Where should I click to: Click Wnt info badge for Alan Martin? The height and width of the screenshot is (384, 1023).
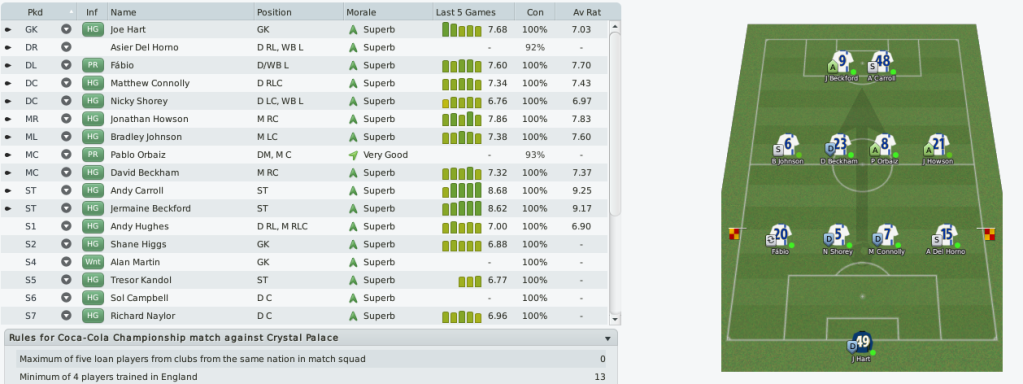click(x=92, y=262)
